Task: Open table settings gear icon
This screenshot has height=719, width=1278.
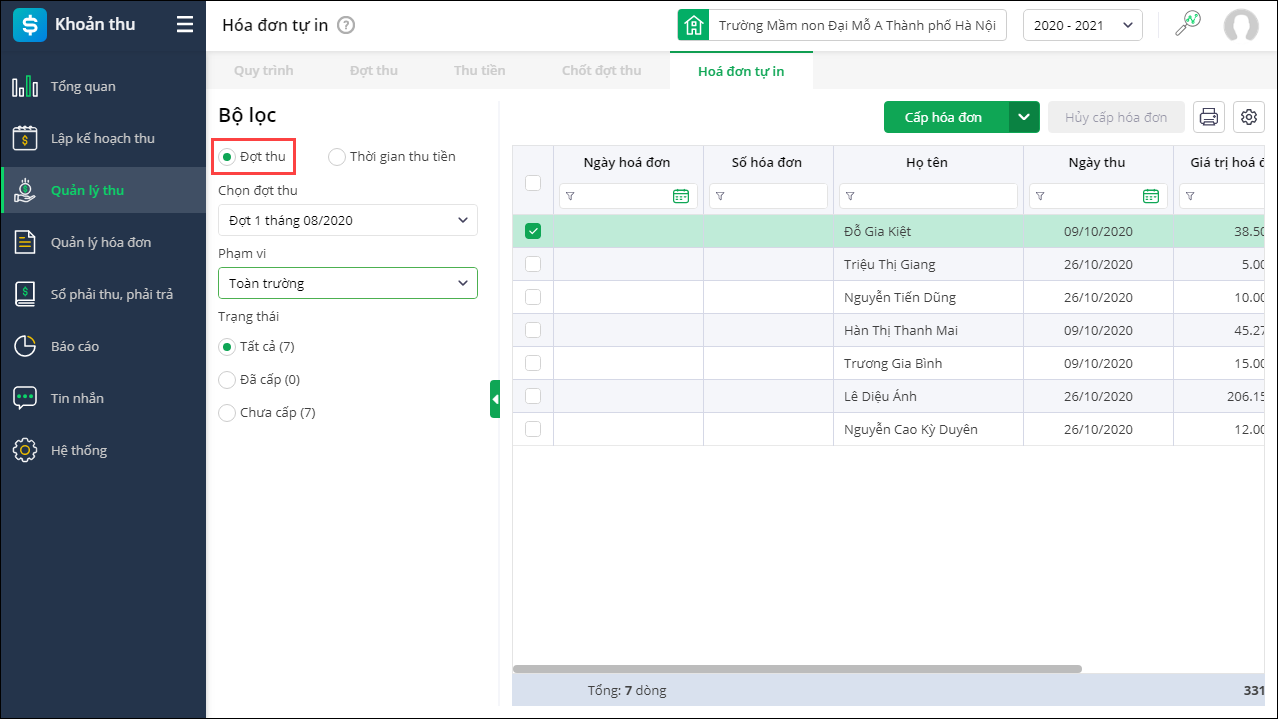Action: [1249, 117]
